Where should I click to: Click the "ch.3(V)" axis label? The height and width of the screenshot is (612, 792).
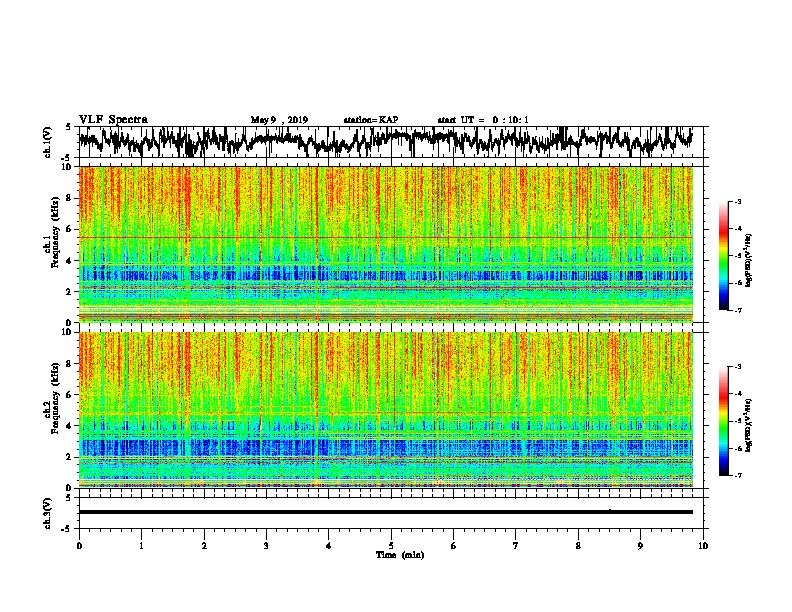click(48, 513)
